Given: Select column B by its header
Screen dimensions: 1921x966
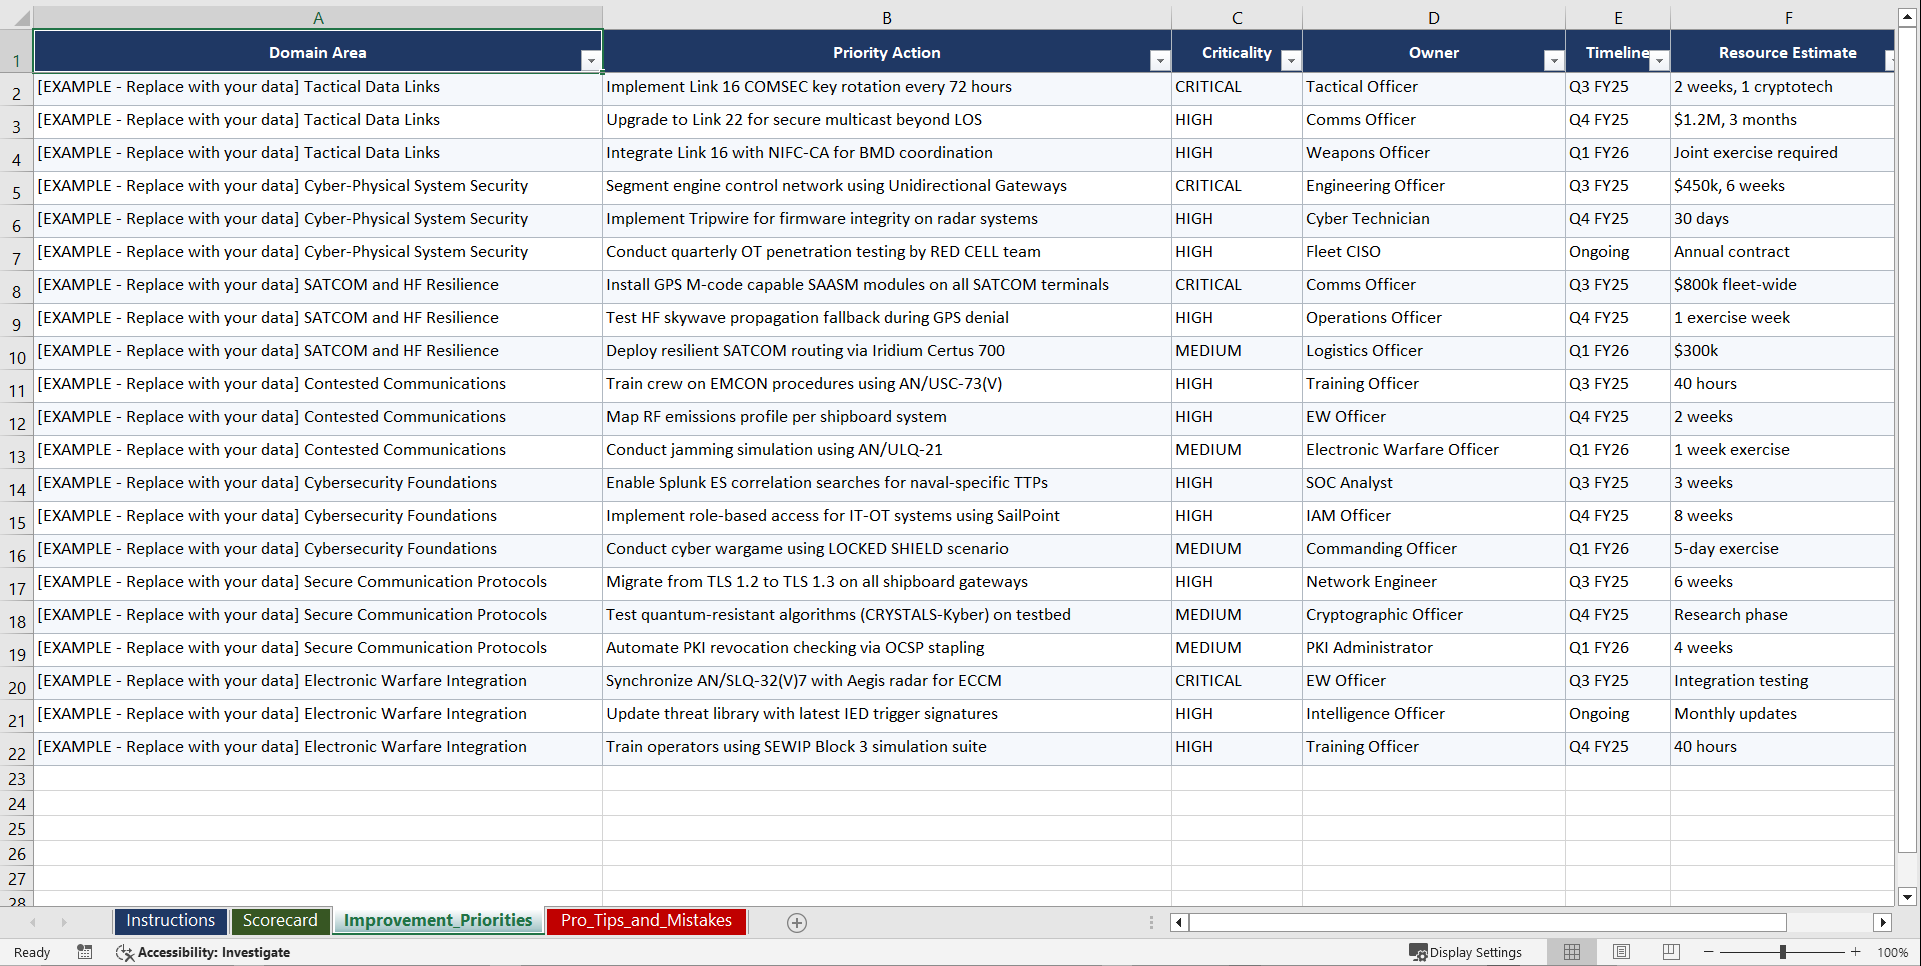Looking at the screenshot, I should point(887,17).
